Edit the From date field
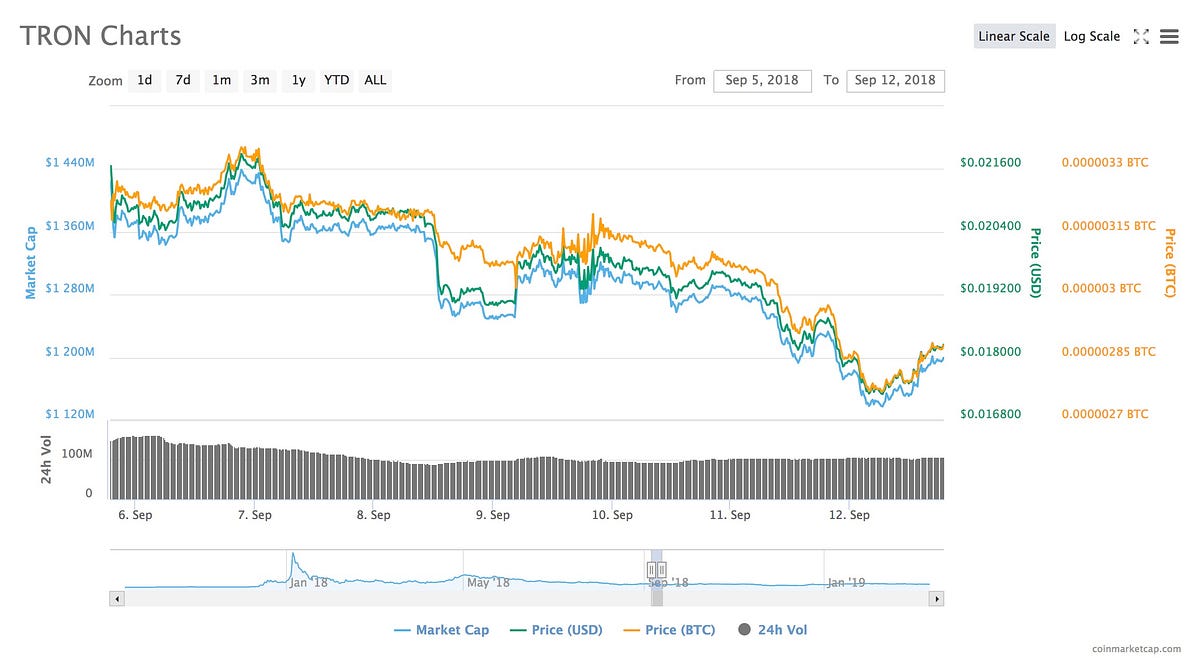 tap(762, 80)
